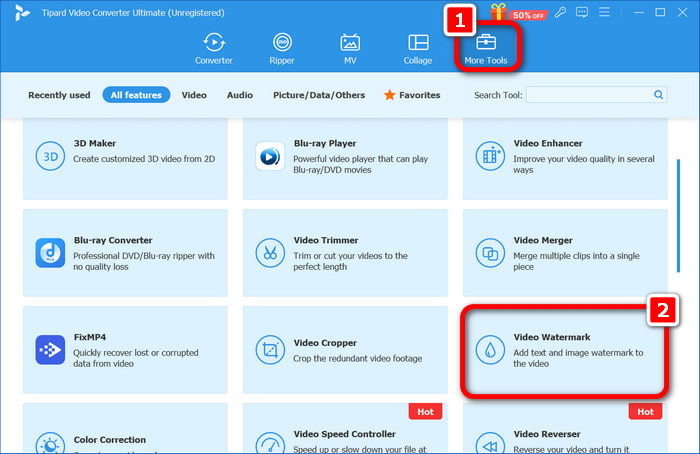
Task: Open the Color Correction tool title
Action: (x=110, y=440)
